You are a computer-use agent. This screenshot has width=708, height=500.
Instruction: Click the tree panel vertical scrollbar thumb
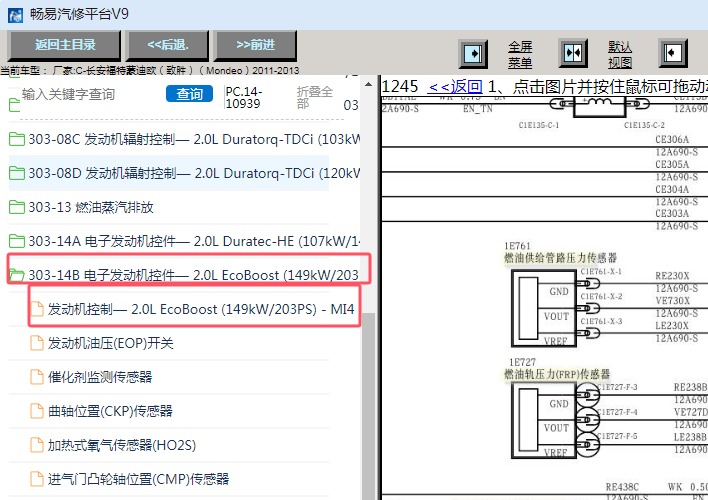(368, 406)
